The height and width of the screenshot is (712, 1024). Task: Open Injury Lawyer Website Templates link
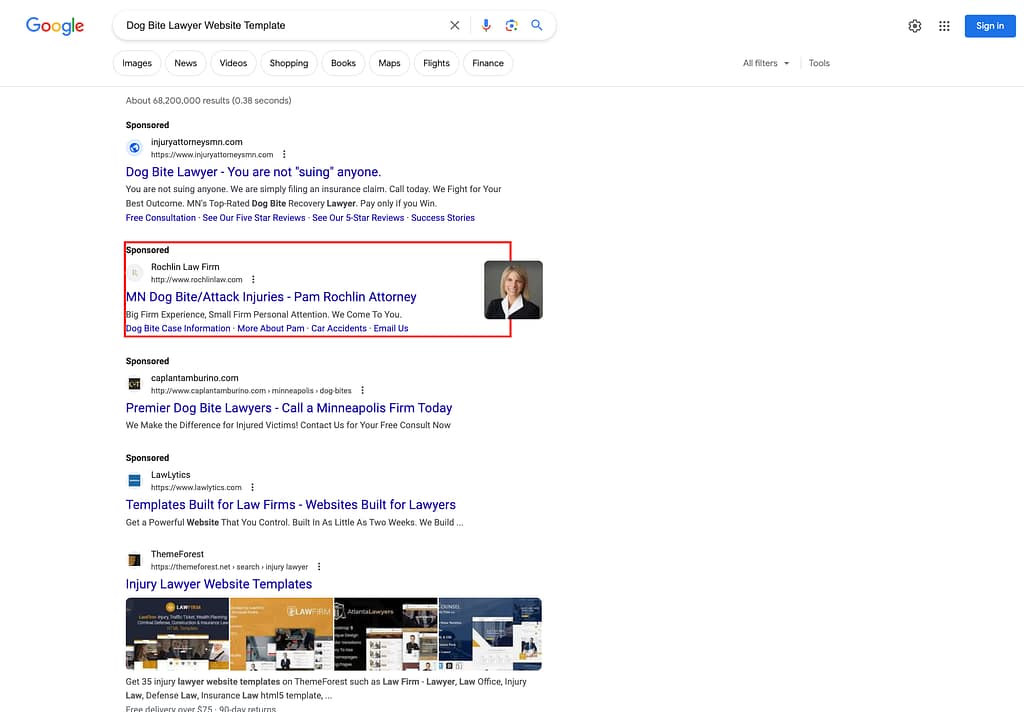point(219,585)
